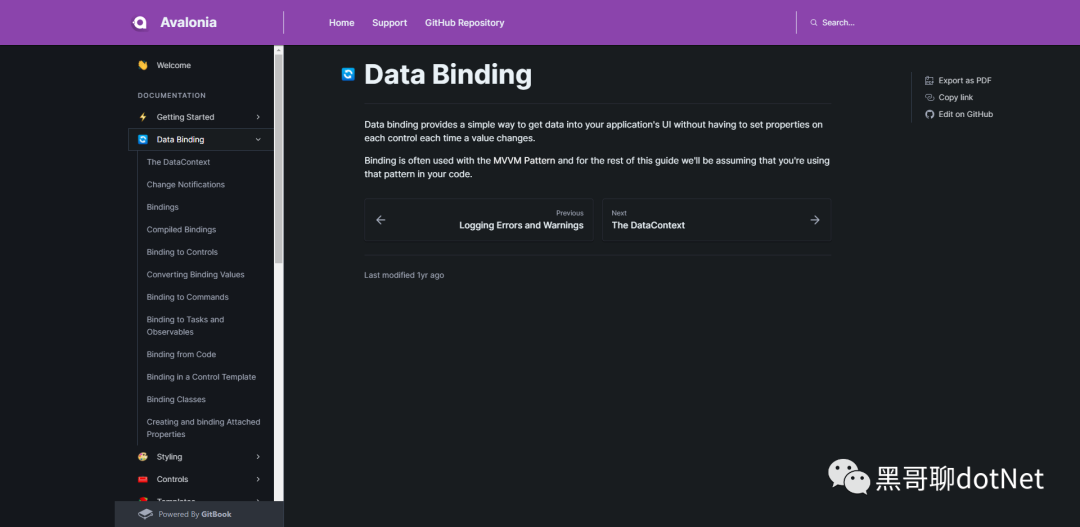Image resolution: width=1080 pixels, height=527 pixels.
Task: Click the GitBook logo icon
Action: pyautogui.click(x=145, y=514)
